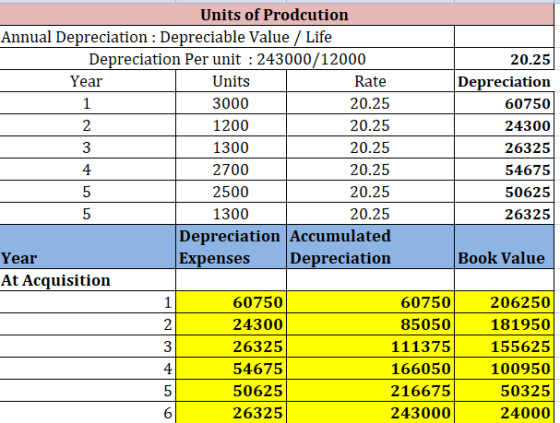560x423 pixels.
Task: Click yellow Depreciation Expenses cell 24300
Action: (x=231, y=324)
